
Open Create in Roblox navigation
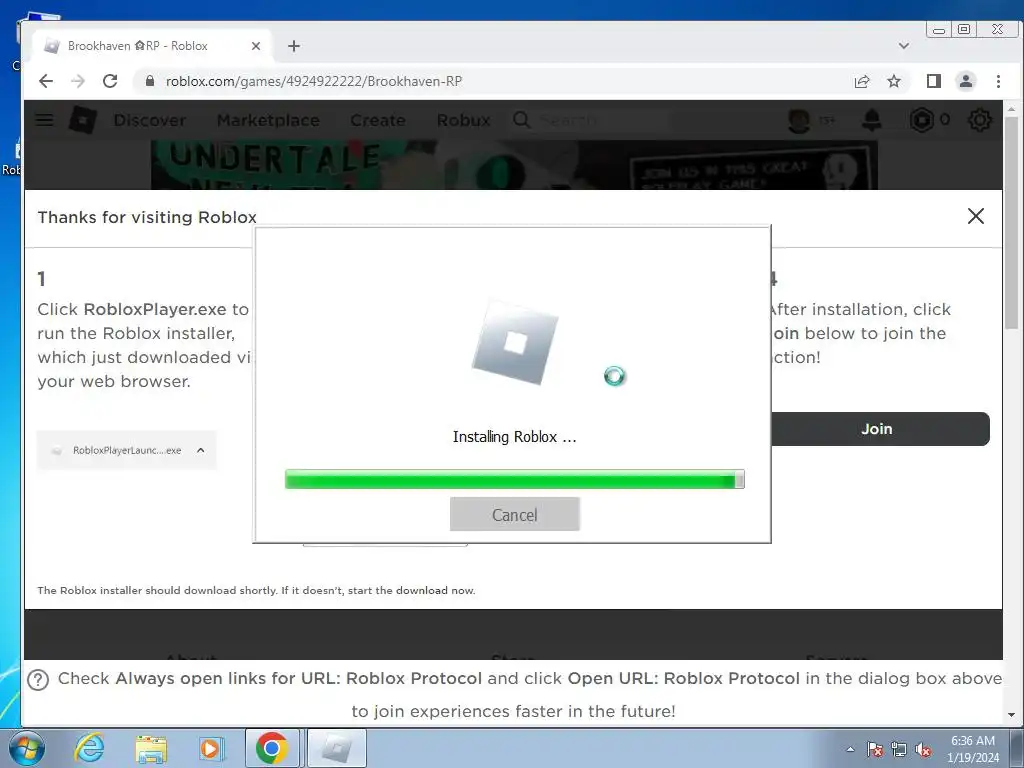coord(377,120)
